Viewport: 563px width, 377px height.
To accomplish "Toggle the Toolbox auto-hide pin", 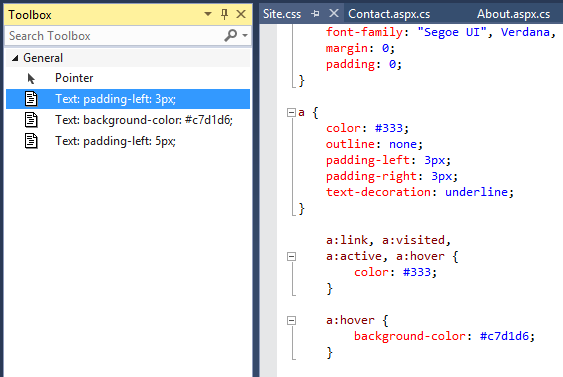I will coord(224,14).
